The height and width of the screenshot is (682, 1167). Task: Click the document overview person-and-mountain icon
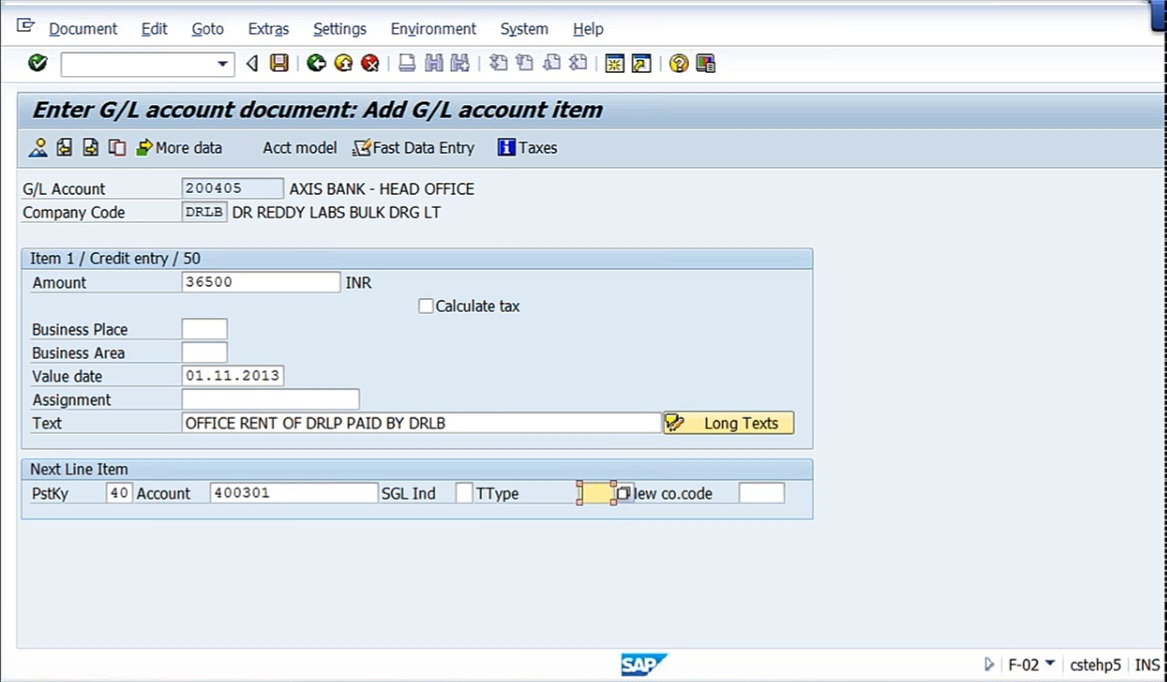[x=38, y=147]
